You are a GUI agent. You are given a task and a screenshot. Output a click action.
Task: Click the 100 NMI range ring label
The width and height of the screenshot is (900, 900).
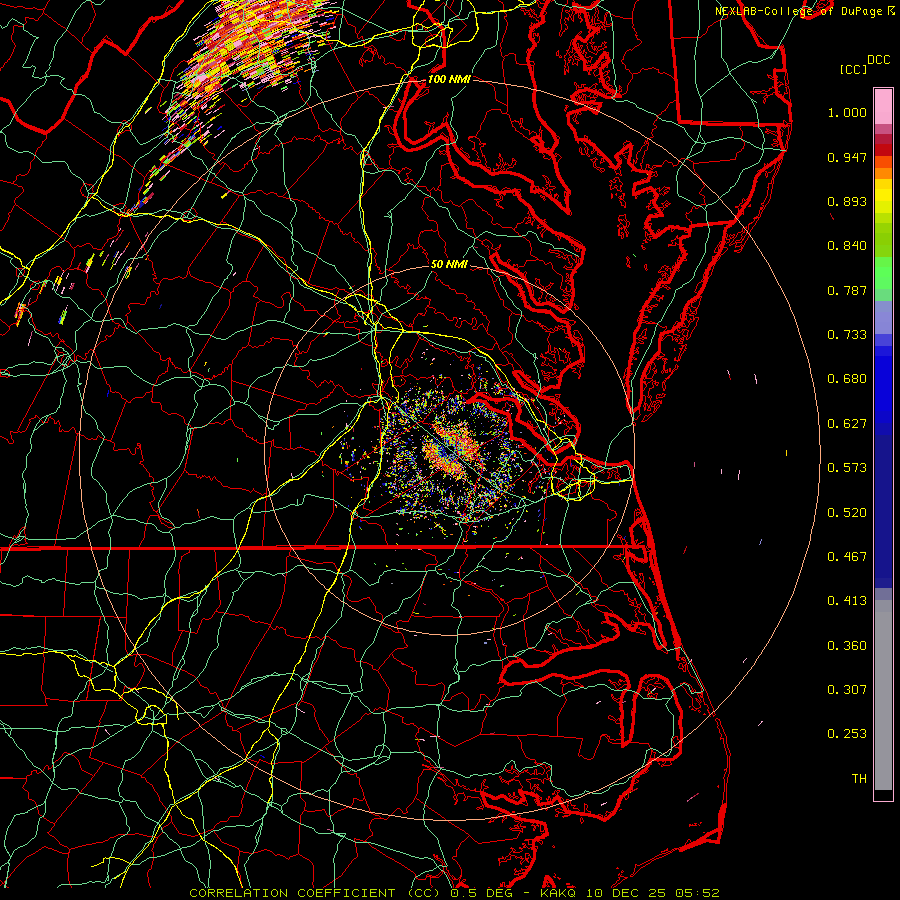tap(449, 79)
